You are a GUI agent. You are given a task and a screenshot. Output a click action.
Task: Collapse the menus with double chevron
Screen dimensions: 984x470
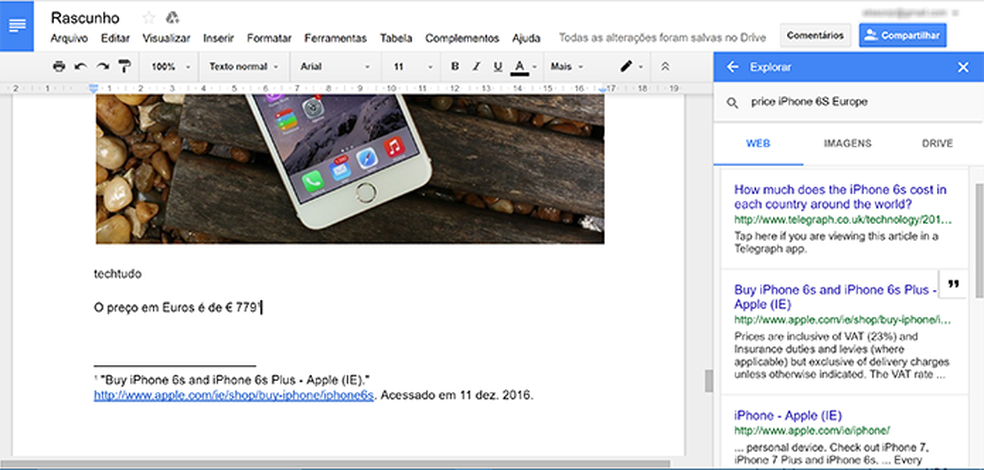tap(665, 67)
